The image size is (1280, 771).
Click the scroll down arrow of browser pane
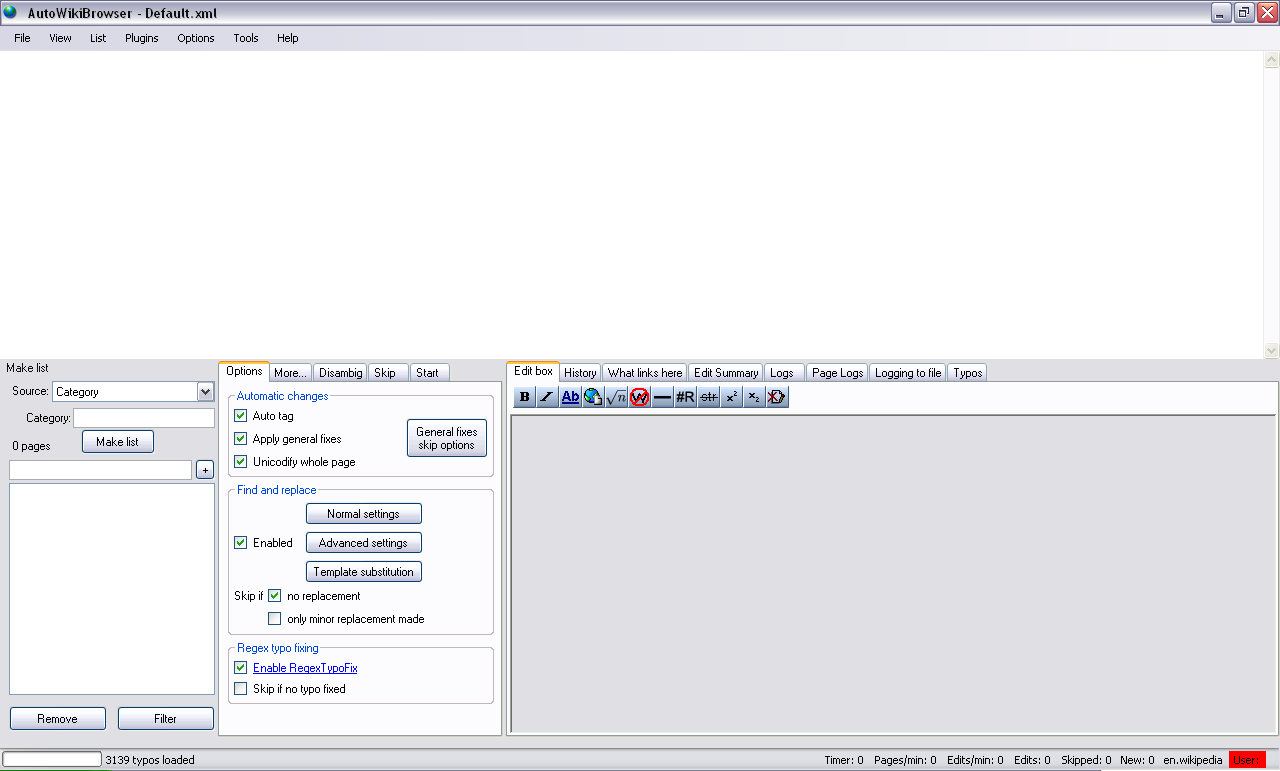pos(1271,351)
